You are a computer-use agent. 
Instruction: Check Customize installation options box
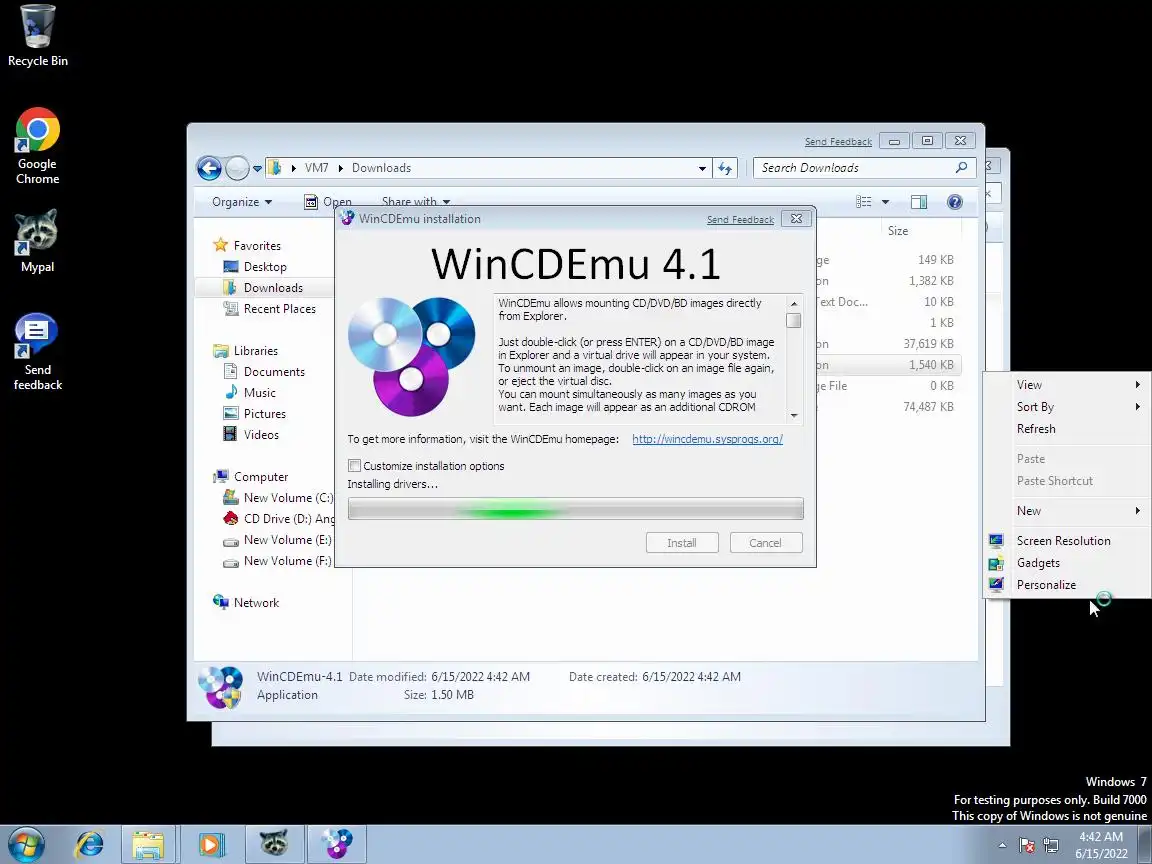coord(355,466)
